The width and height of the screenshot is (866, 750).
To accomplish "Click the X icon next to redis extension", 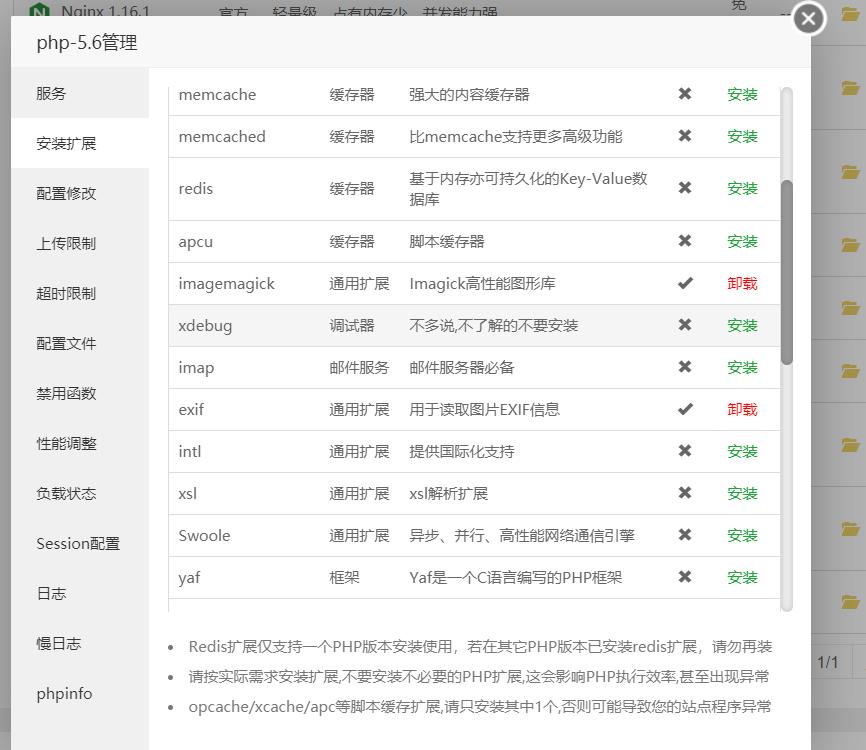I will pyautogui.click(x=685, y=187).
